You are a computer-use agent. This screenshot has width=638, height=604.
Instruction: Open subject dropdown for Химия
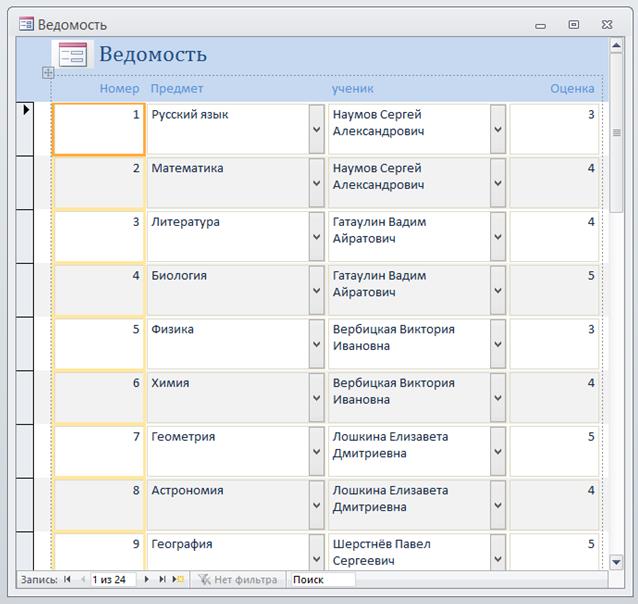click(317, 398)
